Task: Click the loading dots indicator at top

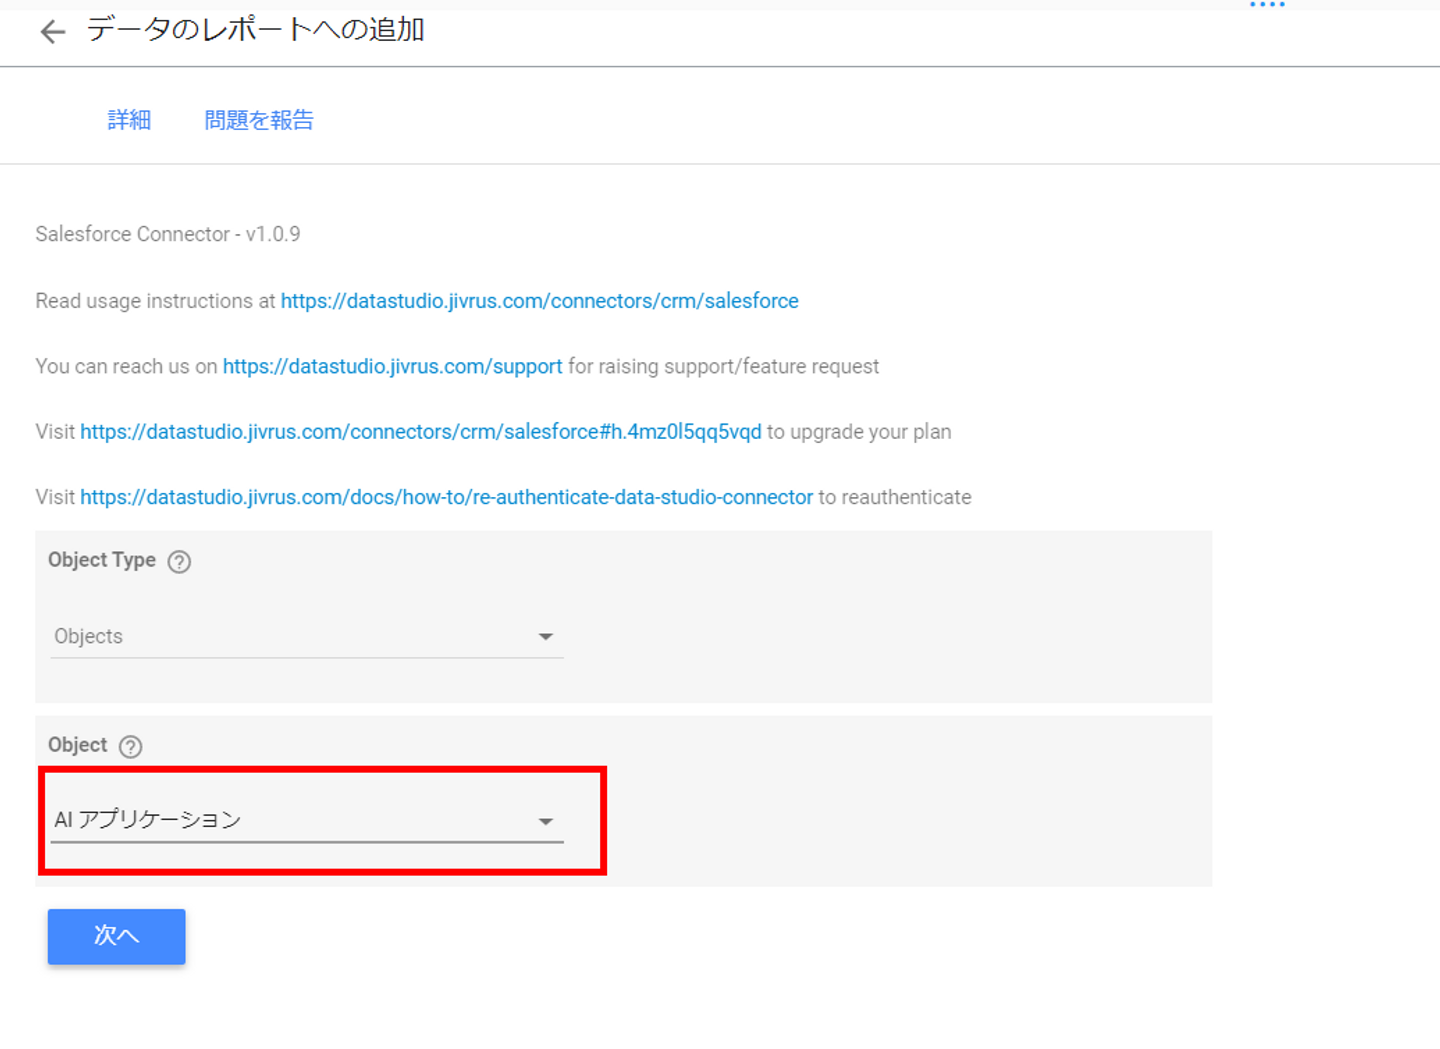Action: (x=1267, y=5)
